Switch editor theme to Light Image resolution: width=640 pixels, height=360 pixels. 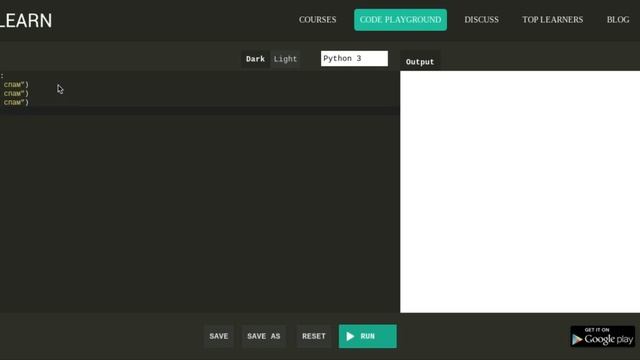tap(285, 59)
